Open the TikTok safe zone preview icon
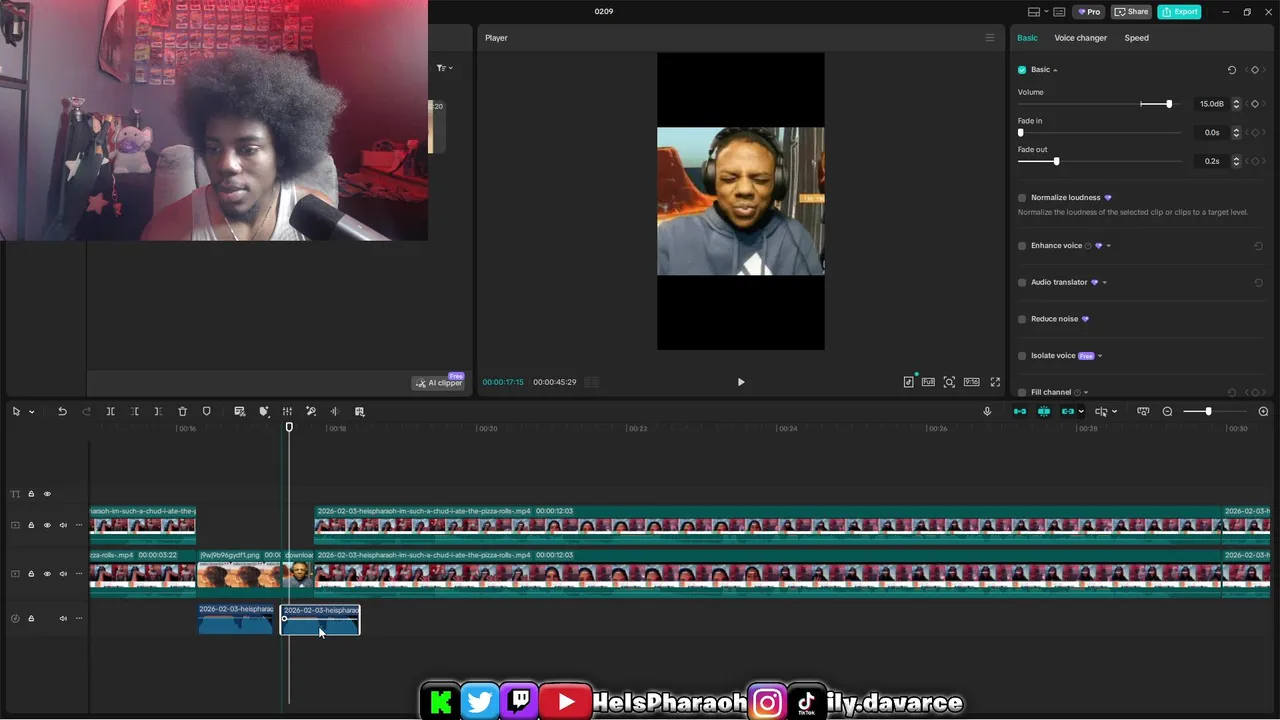 pyautogui.click(x=908, y=382)
